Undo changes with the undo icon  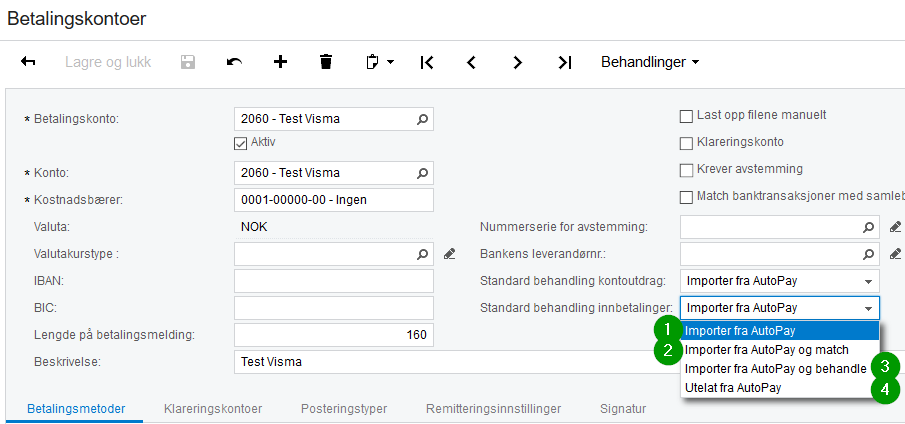tap(234, 62)
